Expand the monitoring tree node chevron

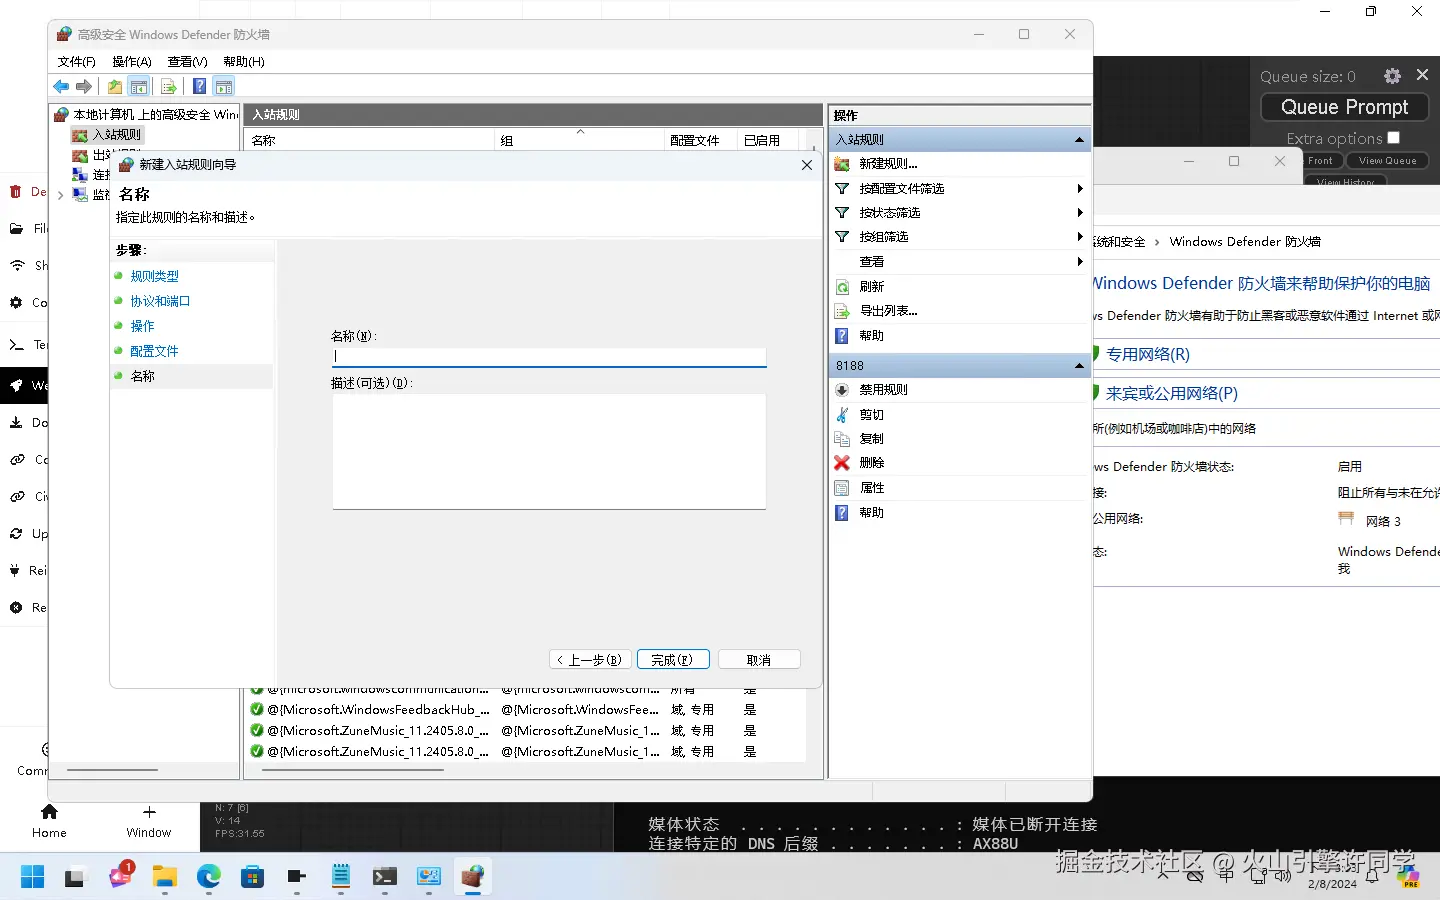pyautogui.click(x=61, y=195)
